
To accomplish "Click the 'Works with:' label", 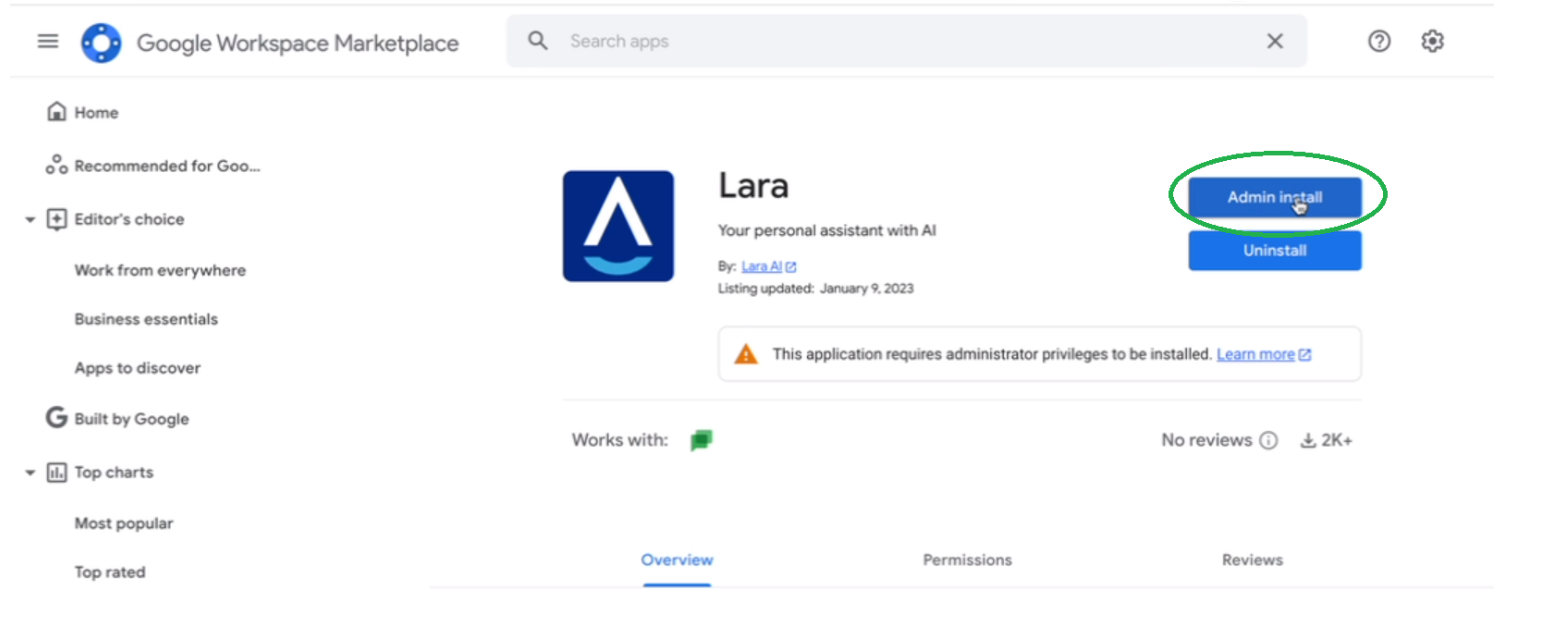I will click(x=620, y=440).
